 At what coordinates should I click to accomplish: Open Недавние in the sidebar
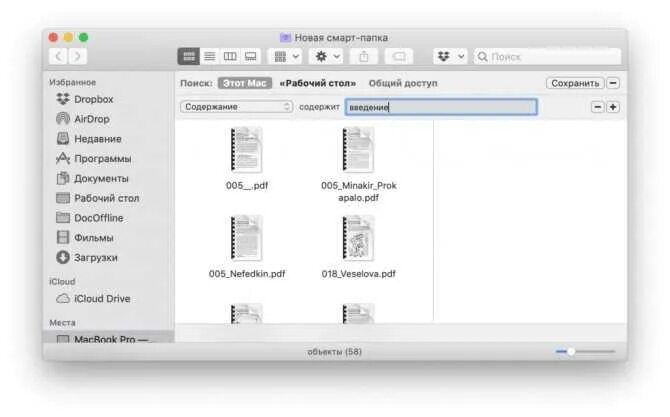pyautogui.click(x=89, y=139)
